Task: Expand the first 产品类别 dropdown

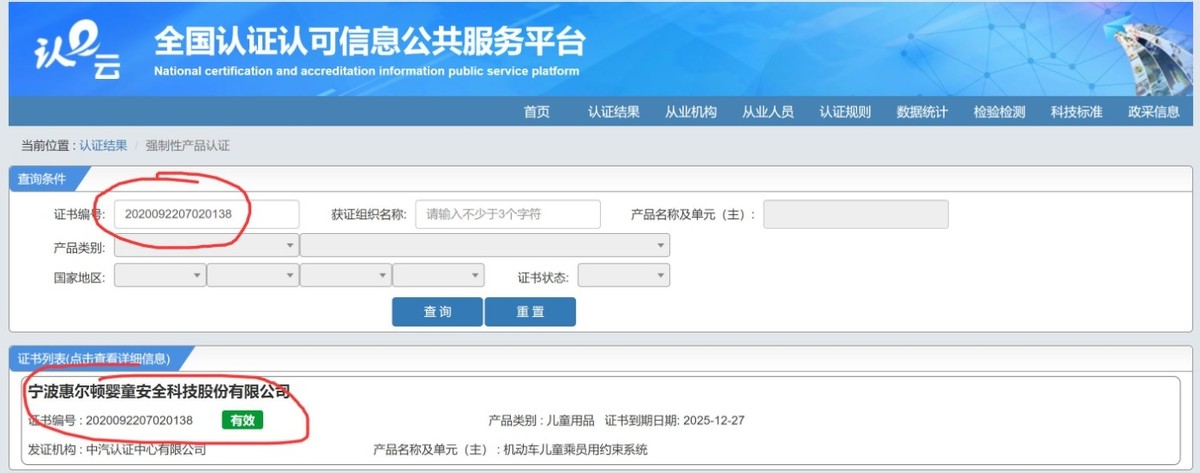Action: pos(207,245)
